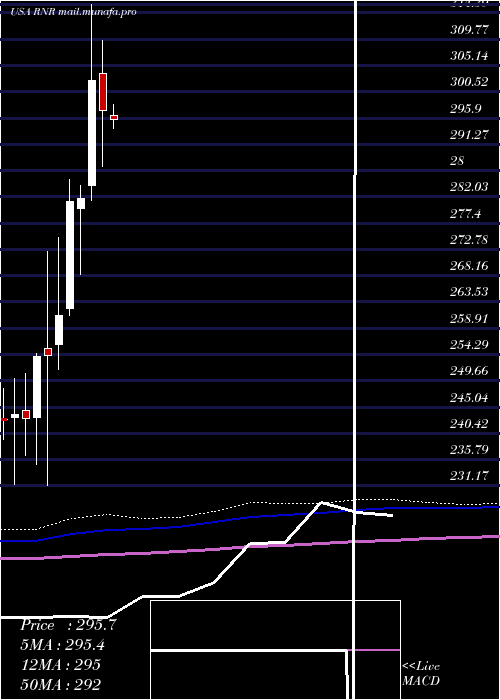Click the 291.27 price axis label
This screenshot has width=500, height=700.
(470, 134)
